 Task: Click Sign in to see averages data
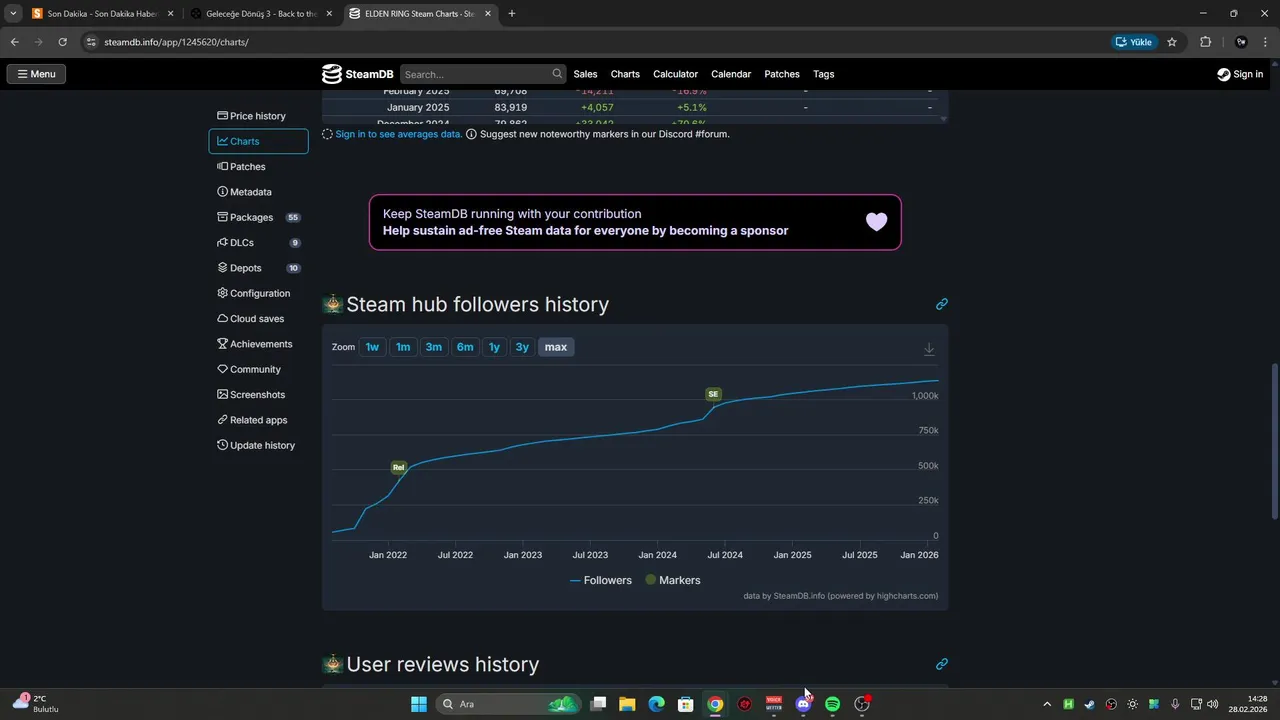[x=398, y=134]
